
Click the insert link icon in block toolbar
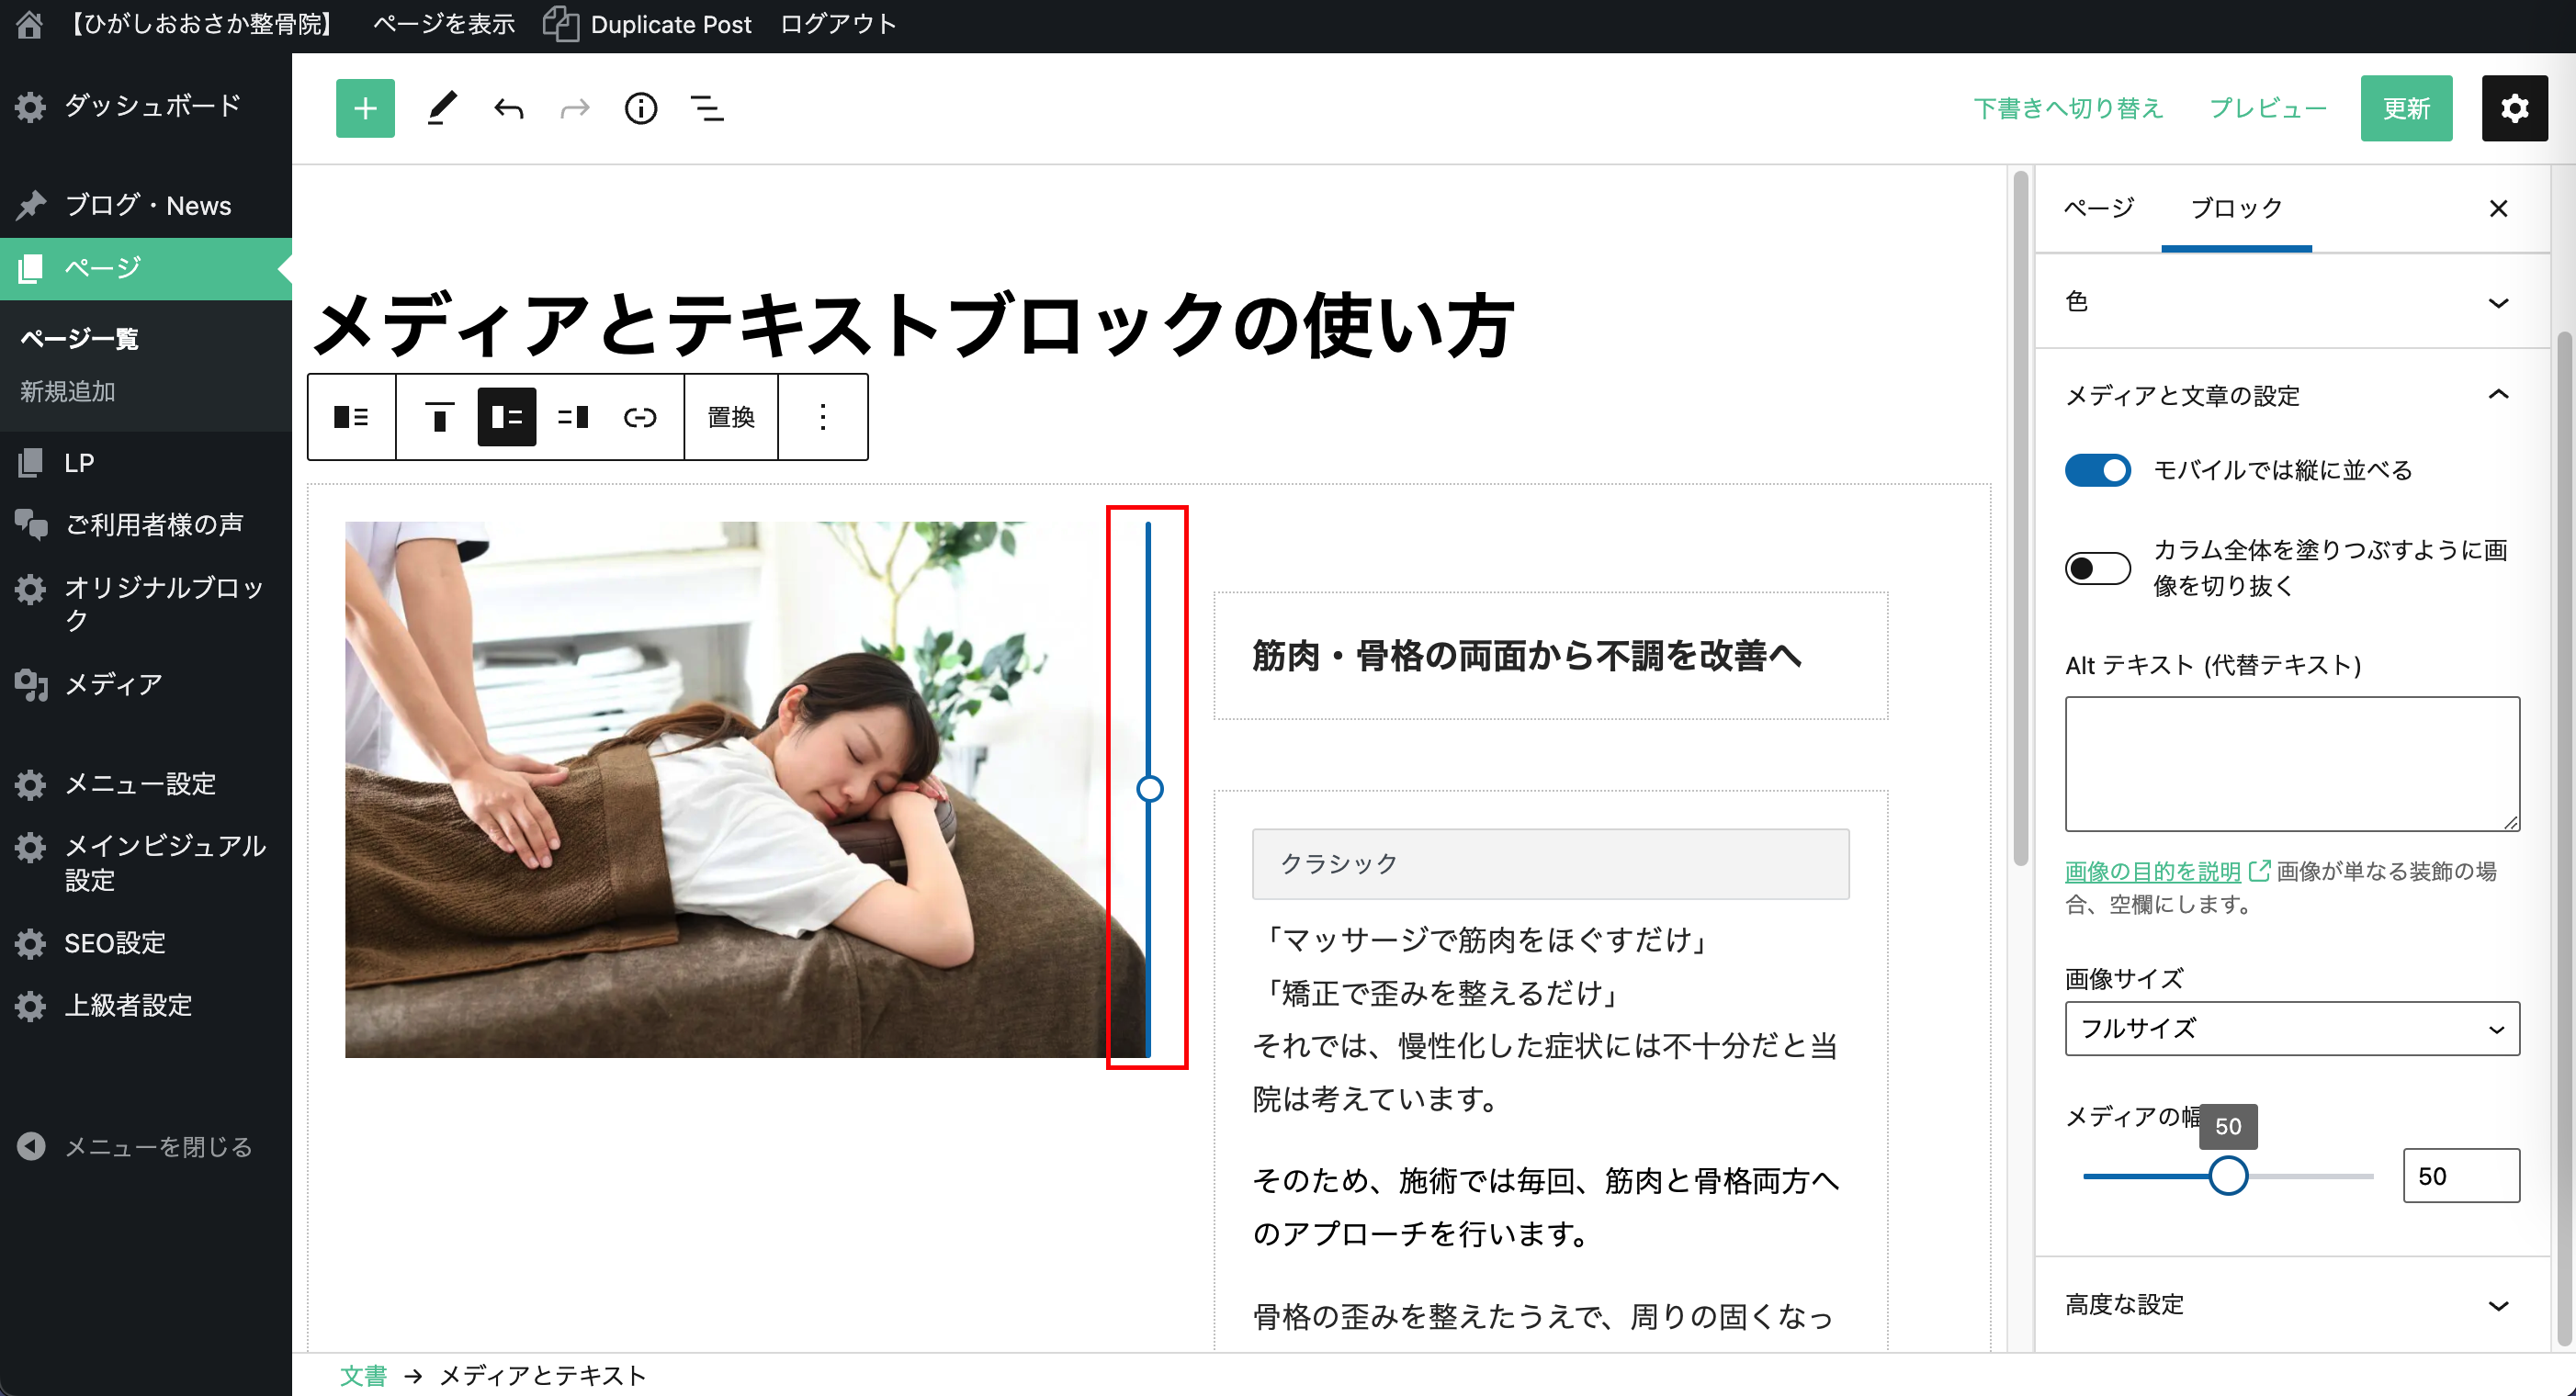coord(640,417)
